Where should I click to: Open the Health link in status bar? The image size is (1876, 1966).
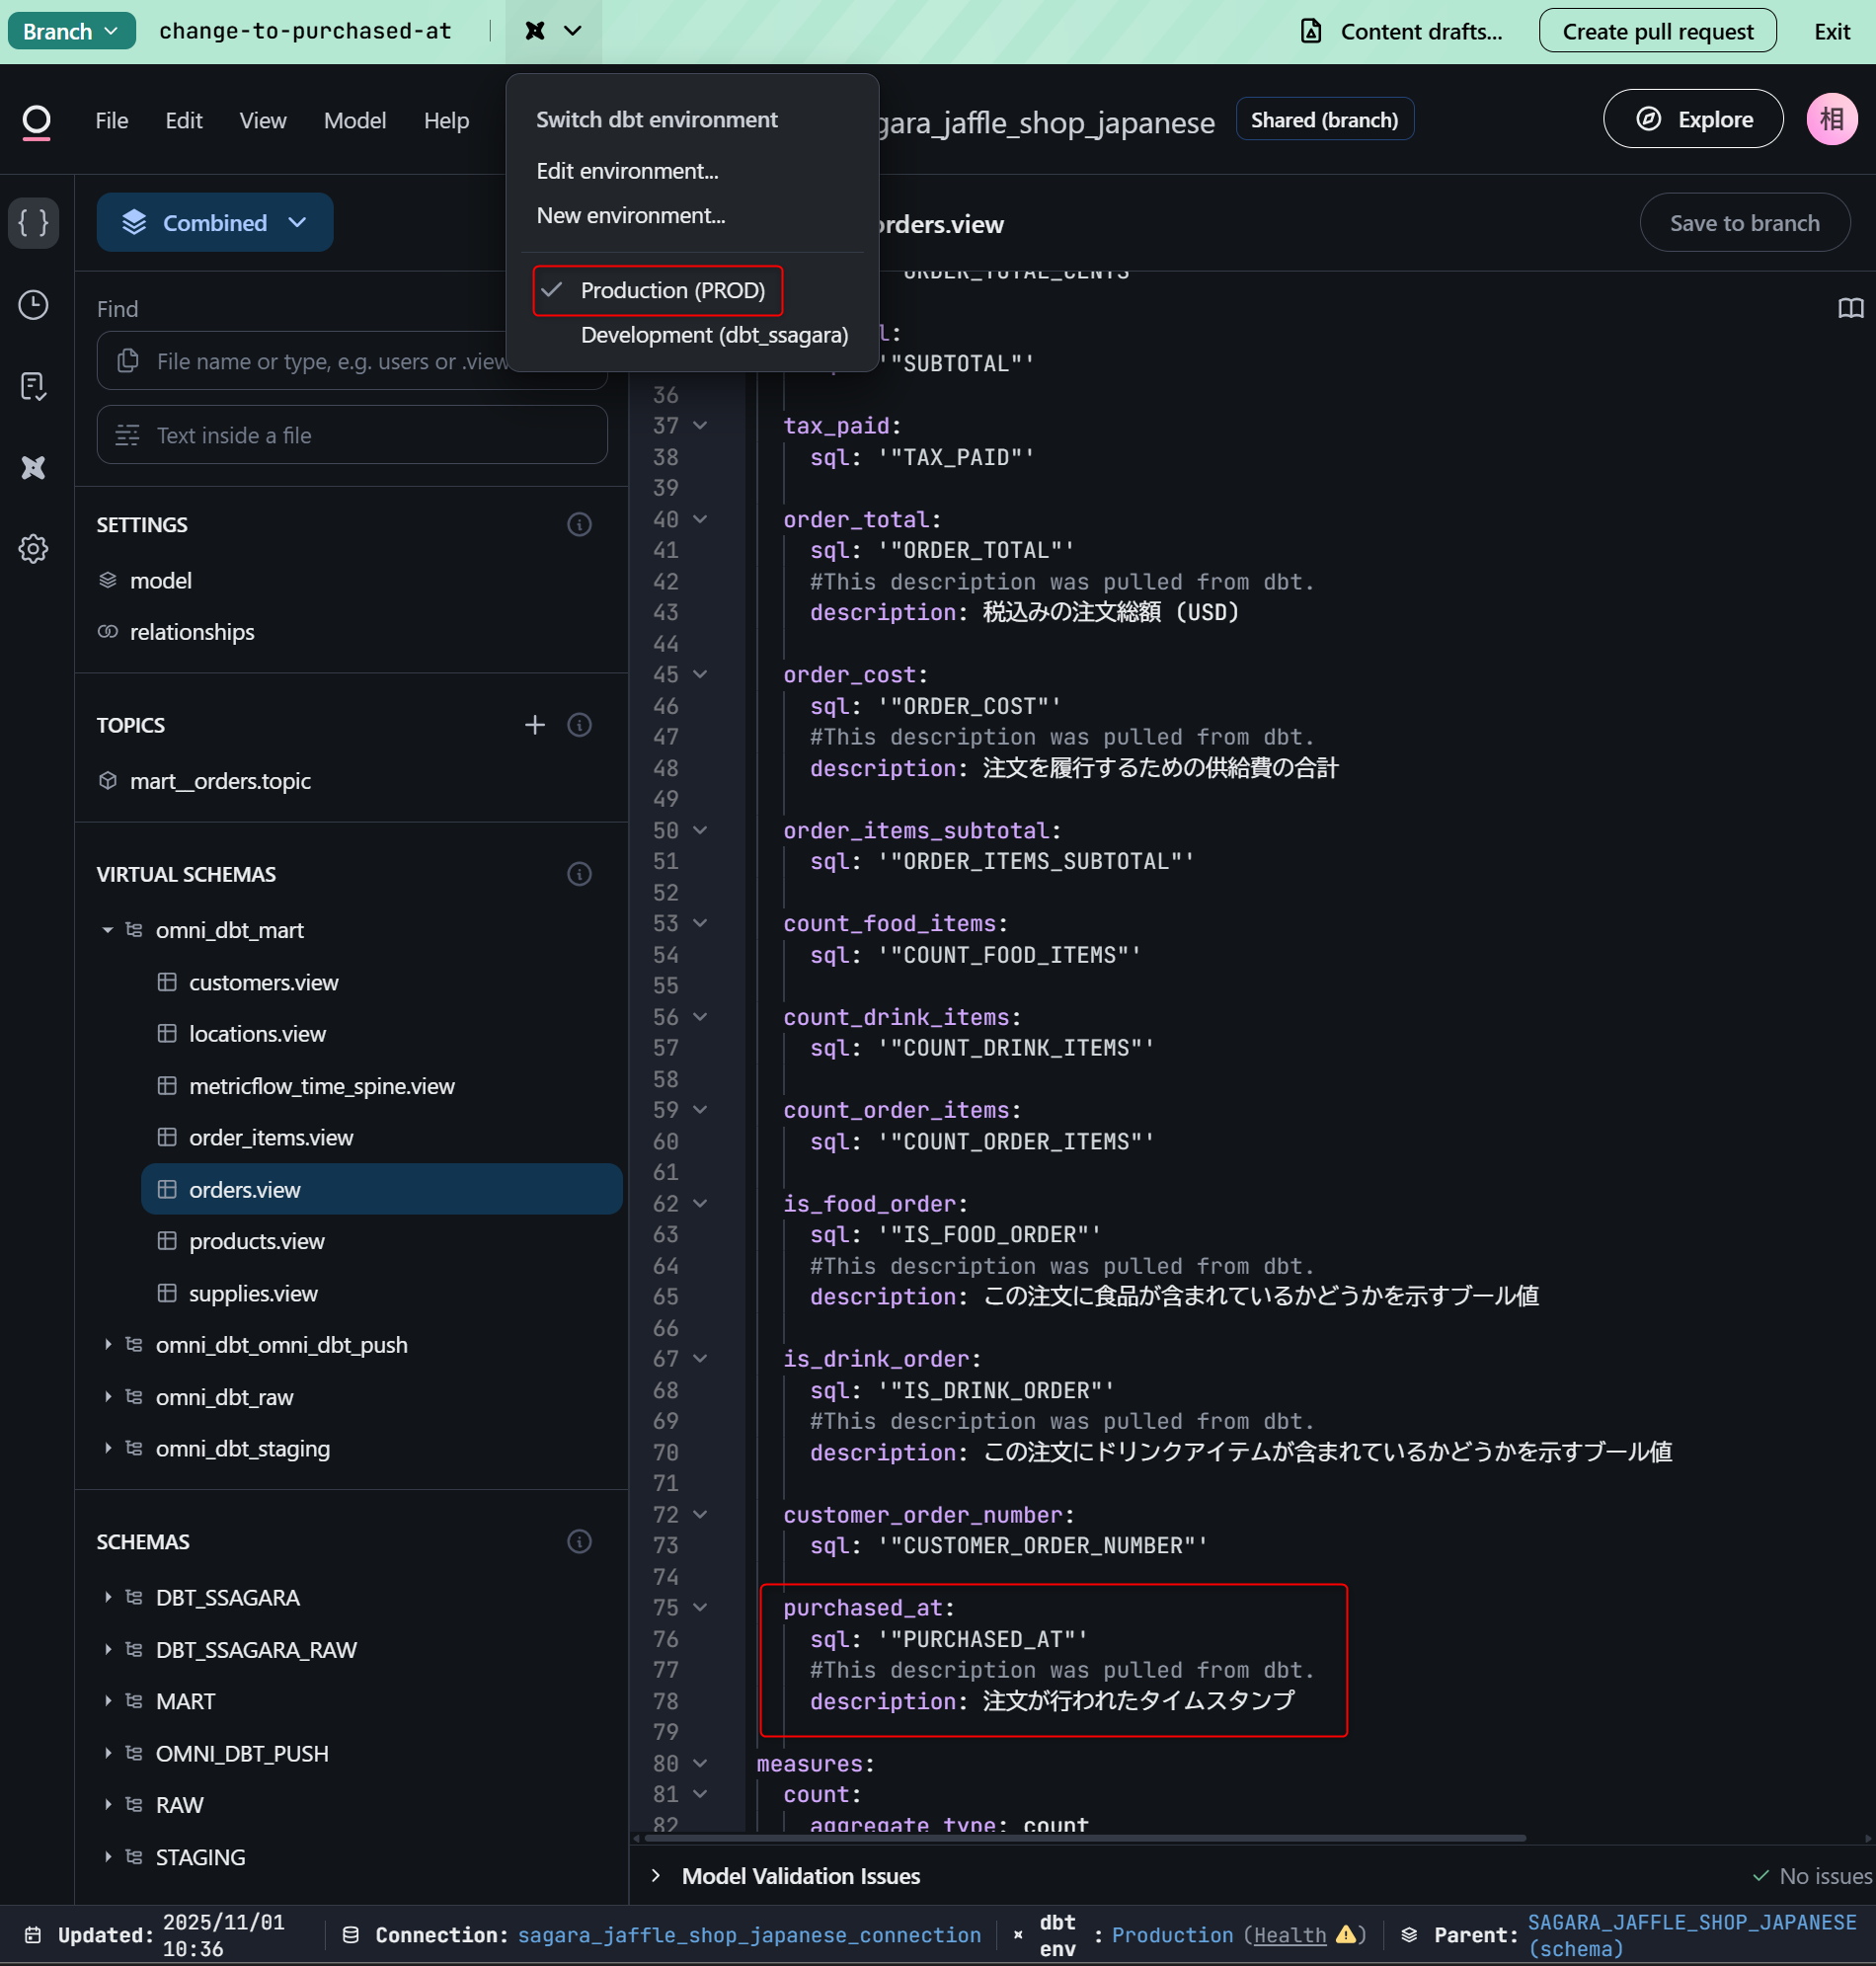[x=1290, y=1935]
